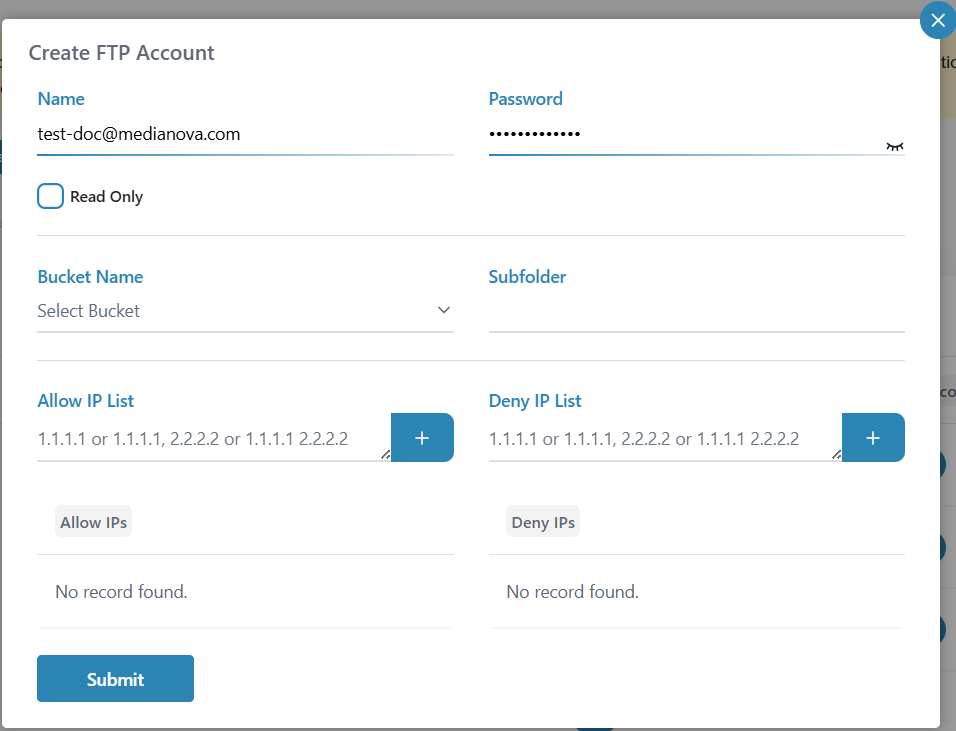Focus the Allow IP List text area

pyautogui.click(x=210, y=439)
